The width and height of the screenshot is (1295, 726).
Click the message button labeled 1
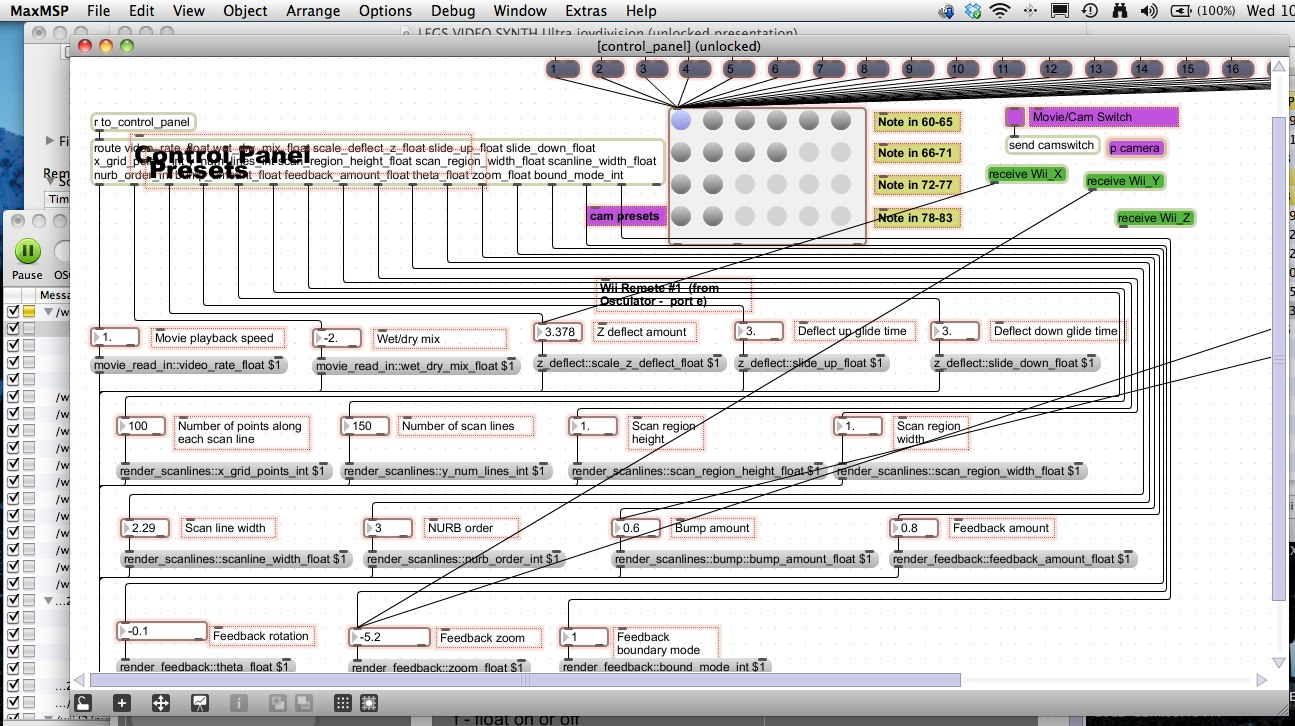click(x=564, y=69)
